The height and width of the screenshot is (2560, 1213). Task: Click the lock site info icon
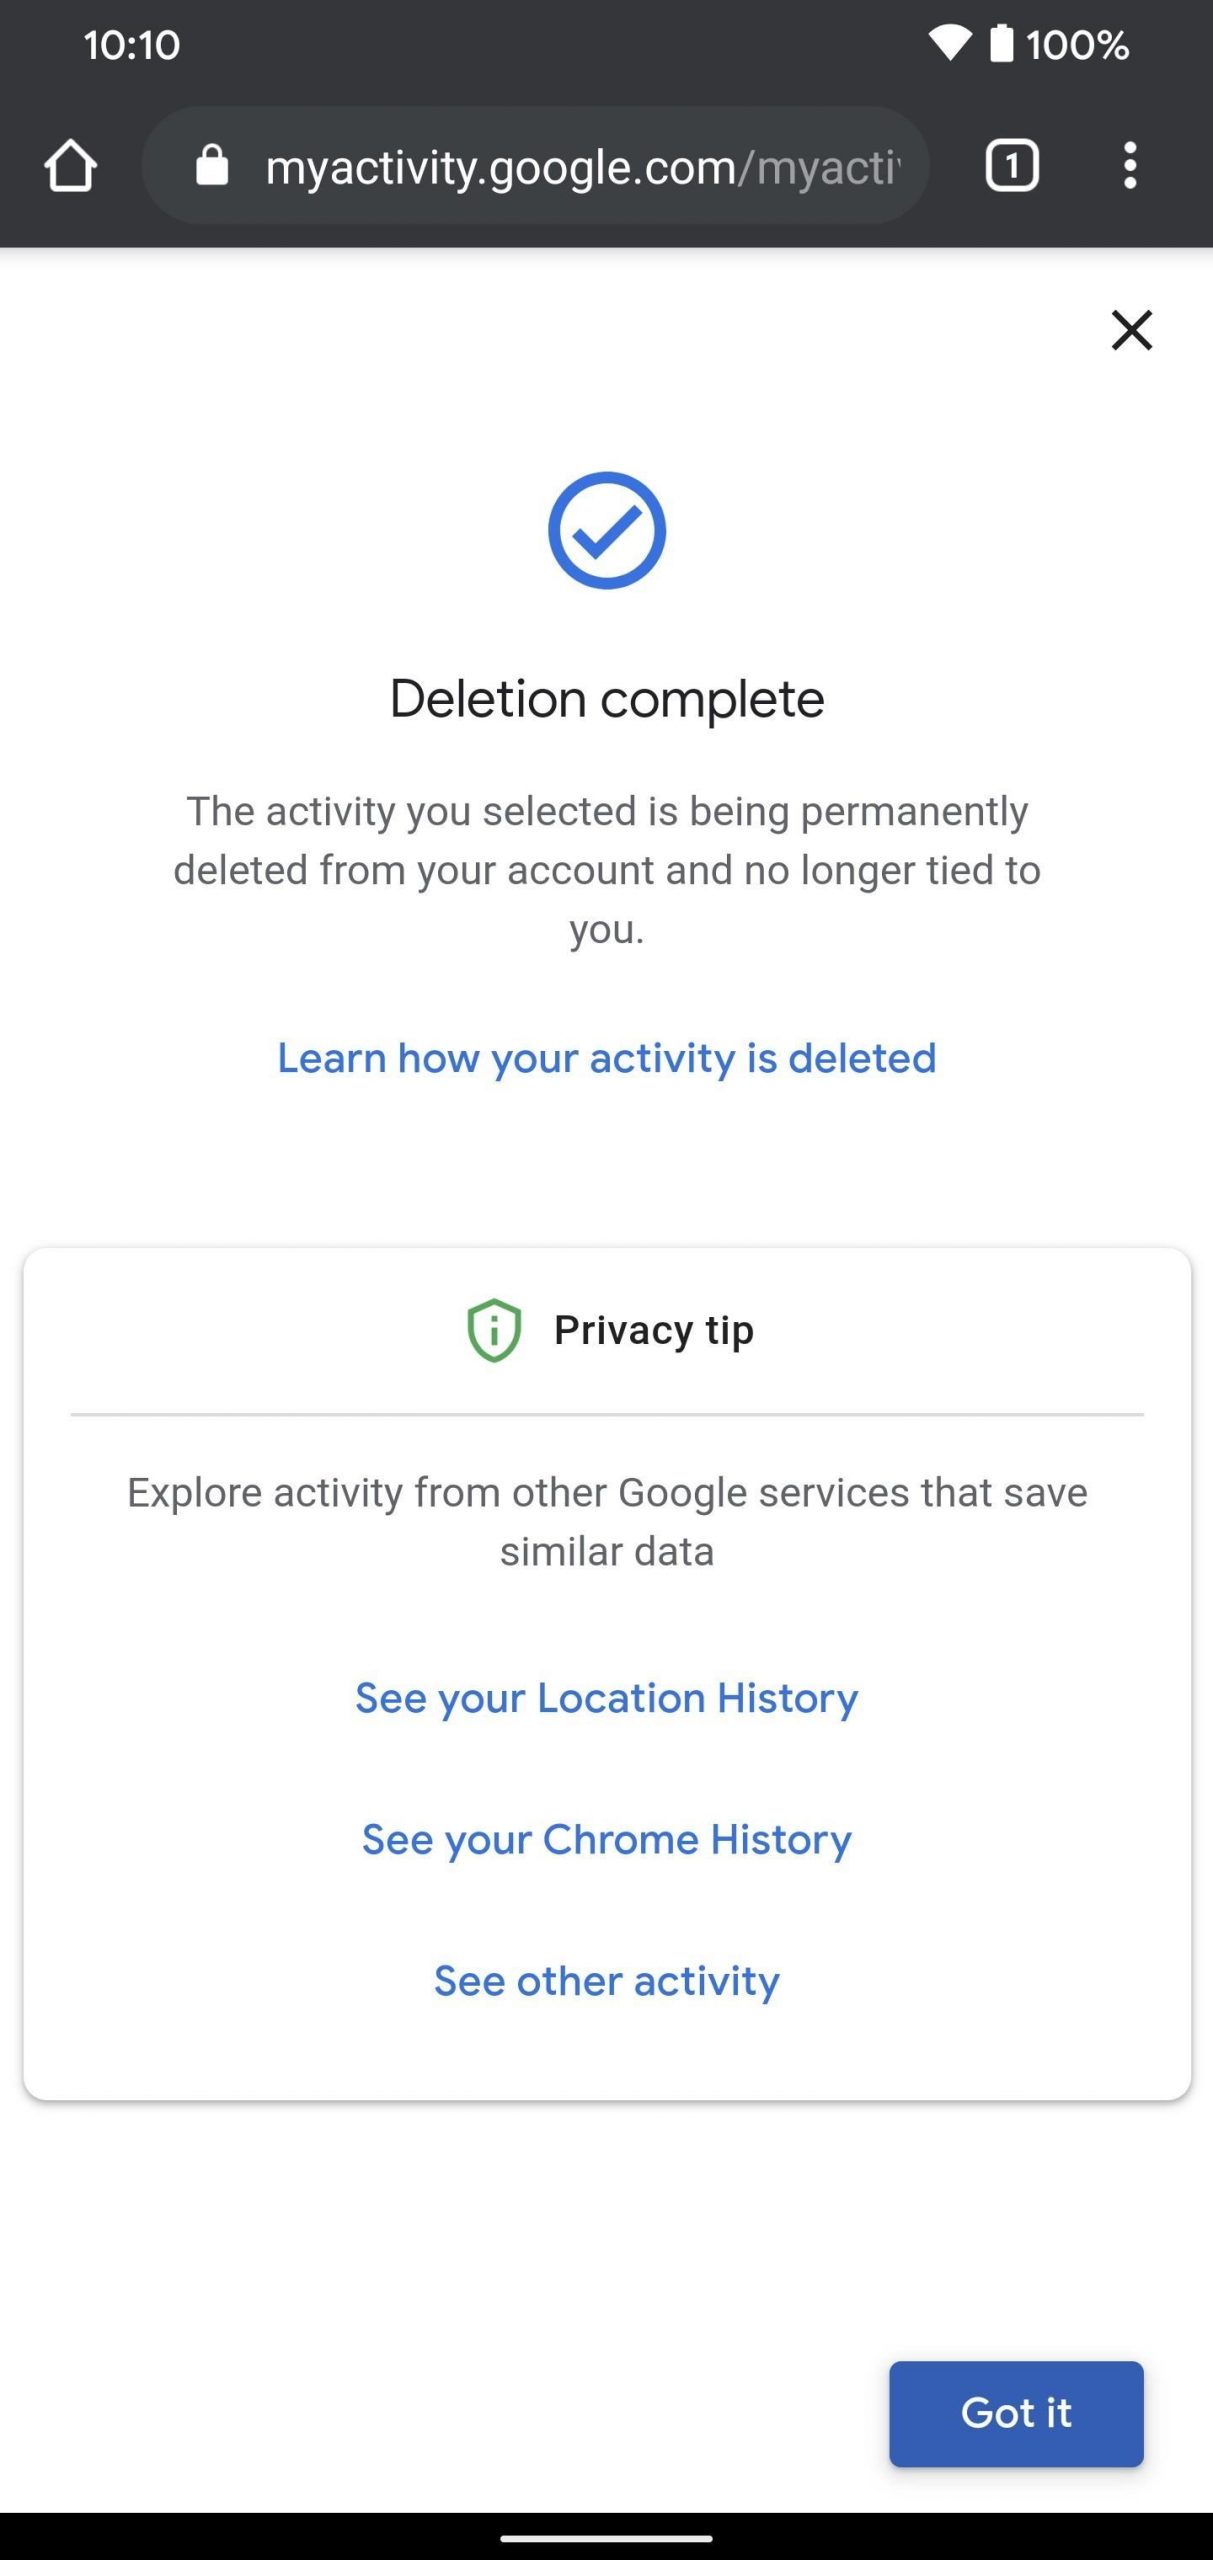click(x=212, y=165)
